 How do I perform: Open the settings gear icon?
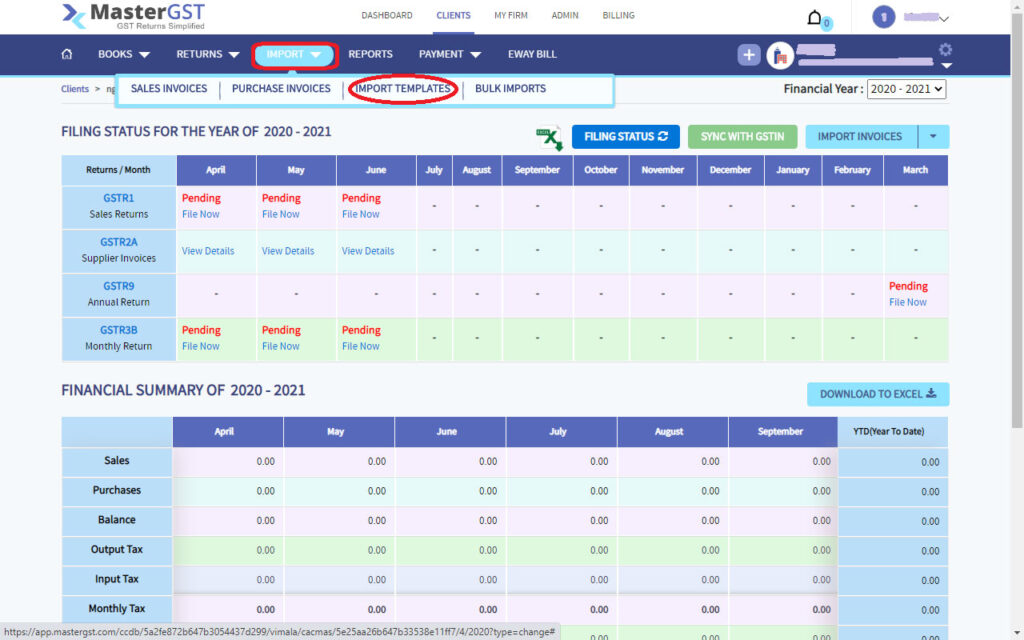pyautogui.click(x=945, y=50)
